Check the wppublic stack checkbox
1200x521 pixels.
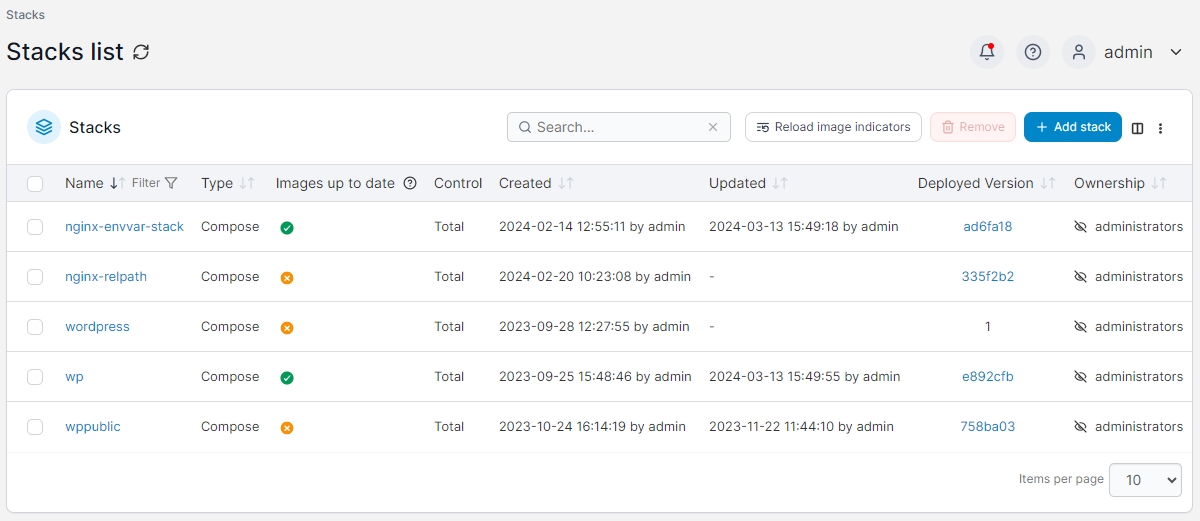[x=35, y=427]
